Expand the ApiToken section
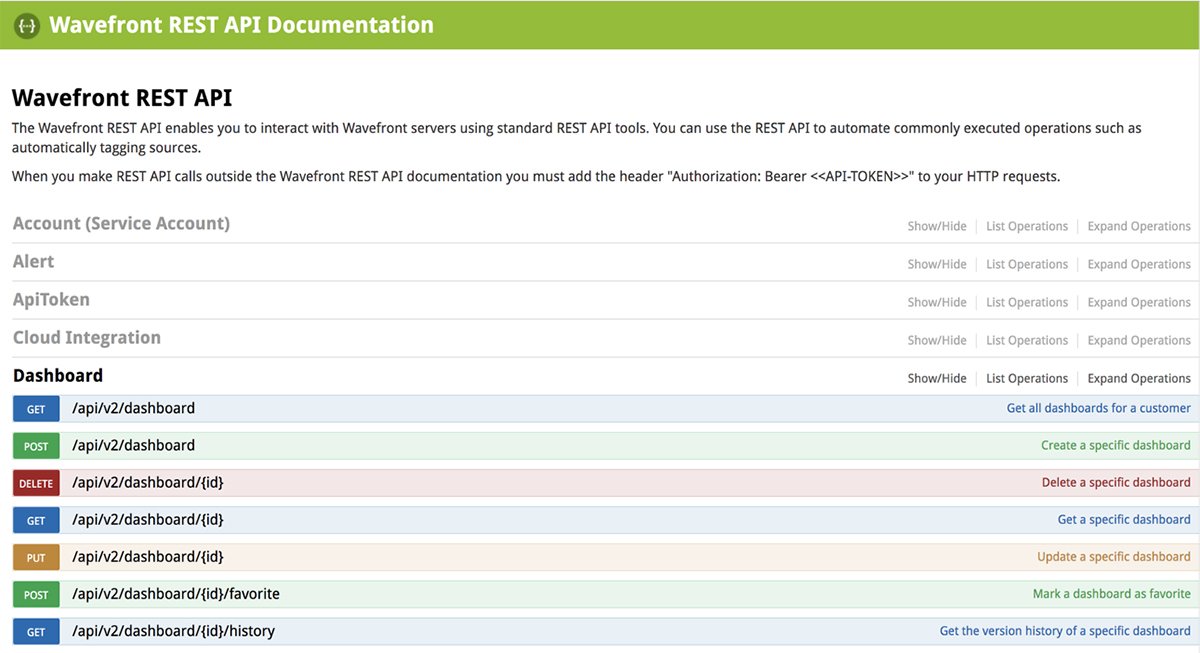1200x653 pixels. click(51, 300)
